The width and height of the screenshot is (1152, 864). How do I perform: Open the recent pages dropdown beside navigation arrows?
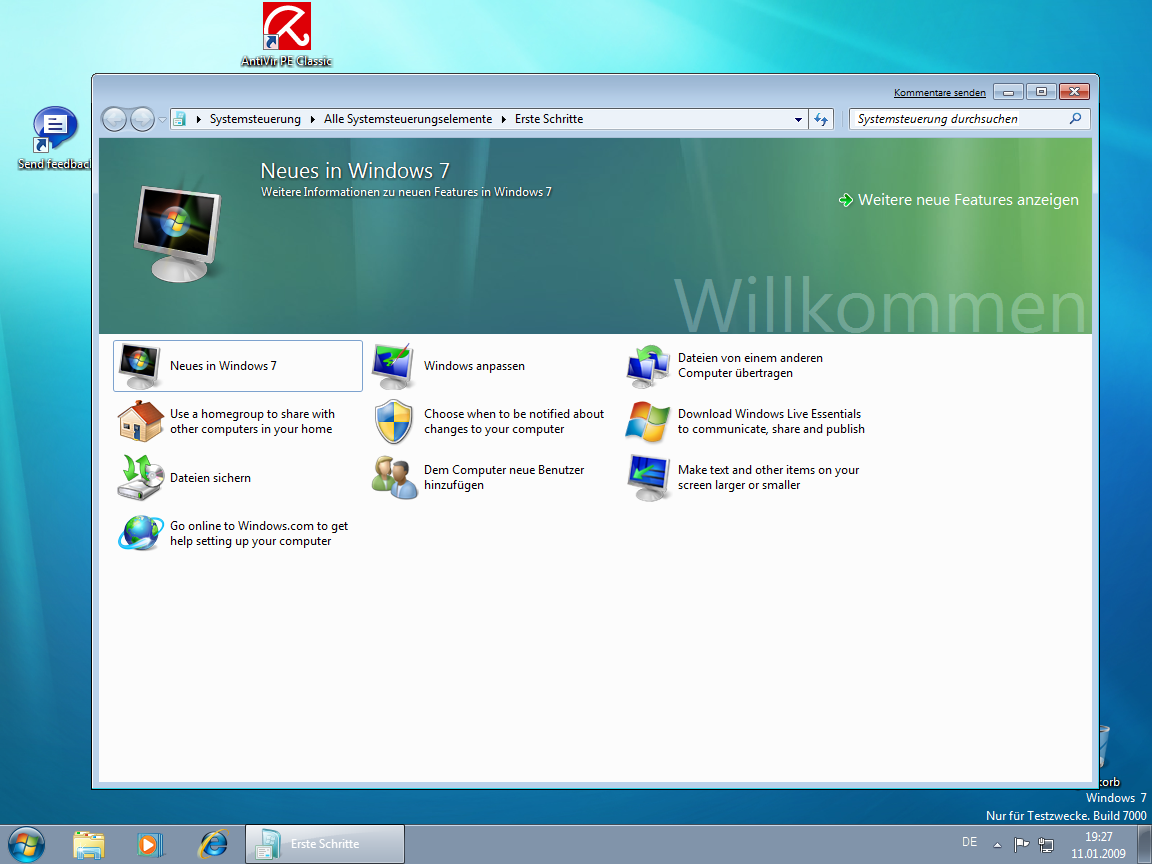(x=162, y=120)
